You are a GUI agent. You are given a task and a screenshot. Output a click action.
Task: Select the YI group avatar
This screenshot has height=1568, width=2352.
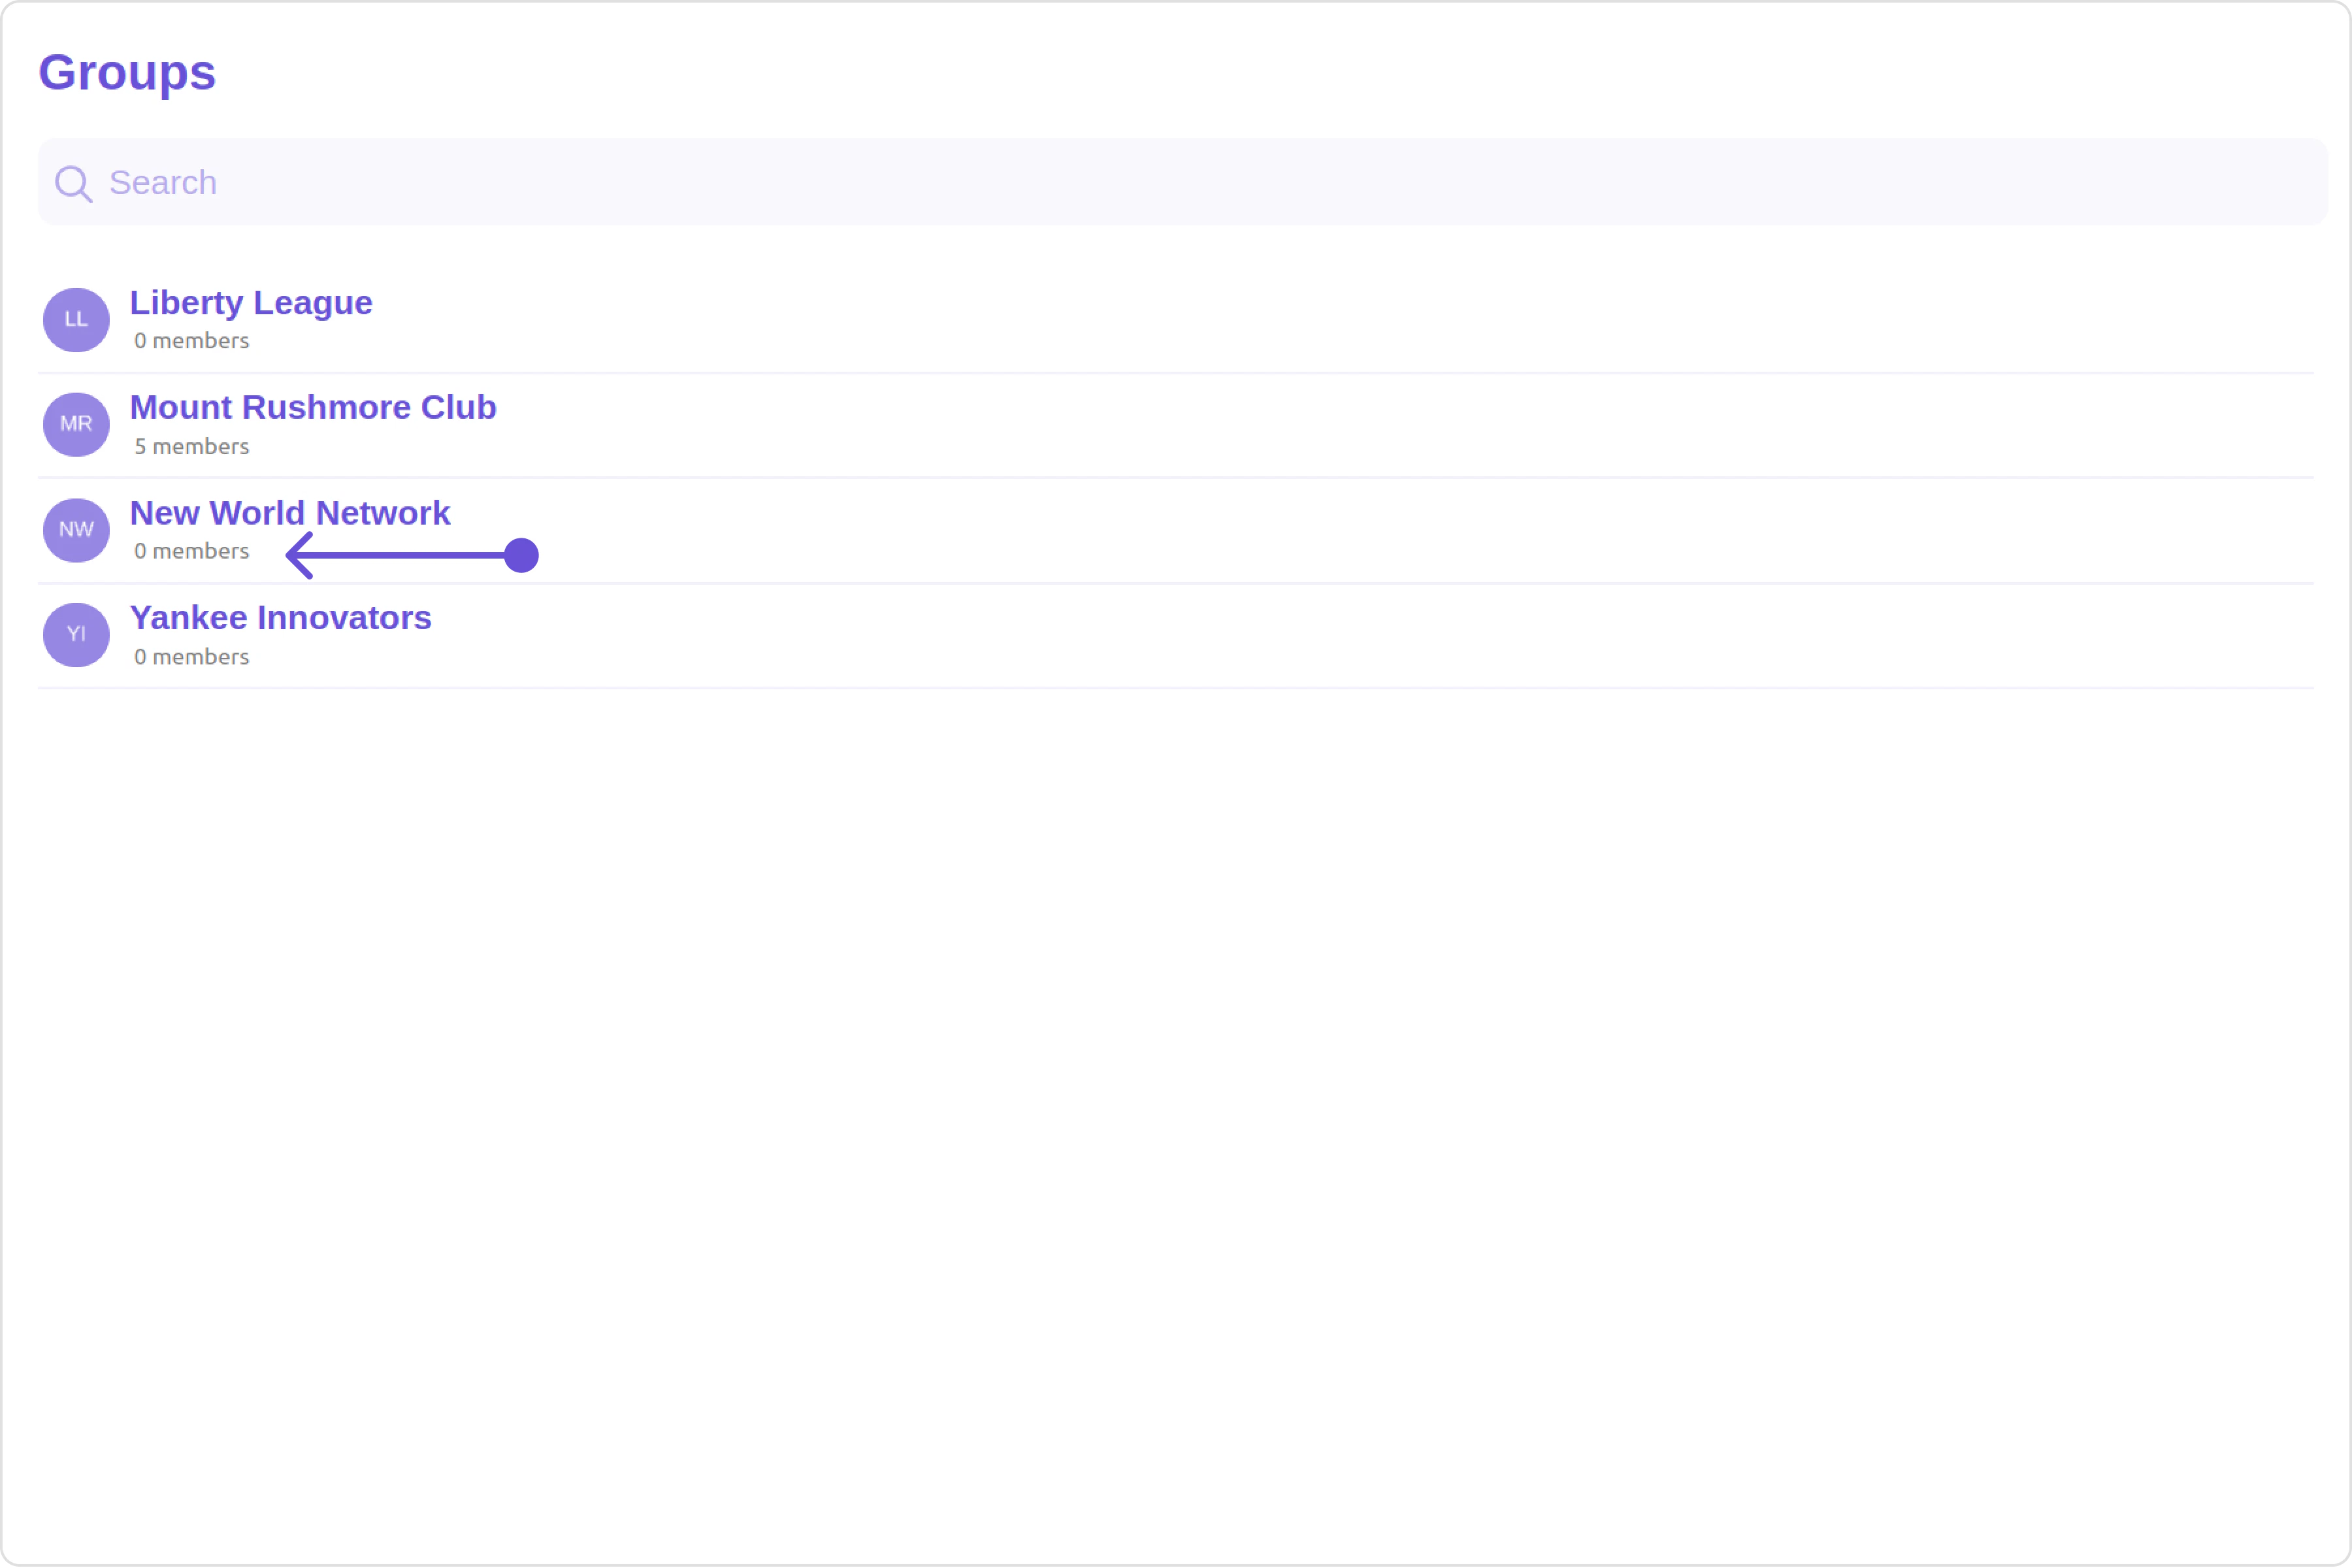[x=76, y=635]
